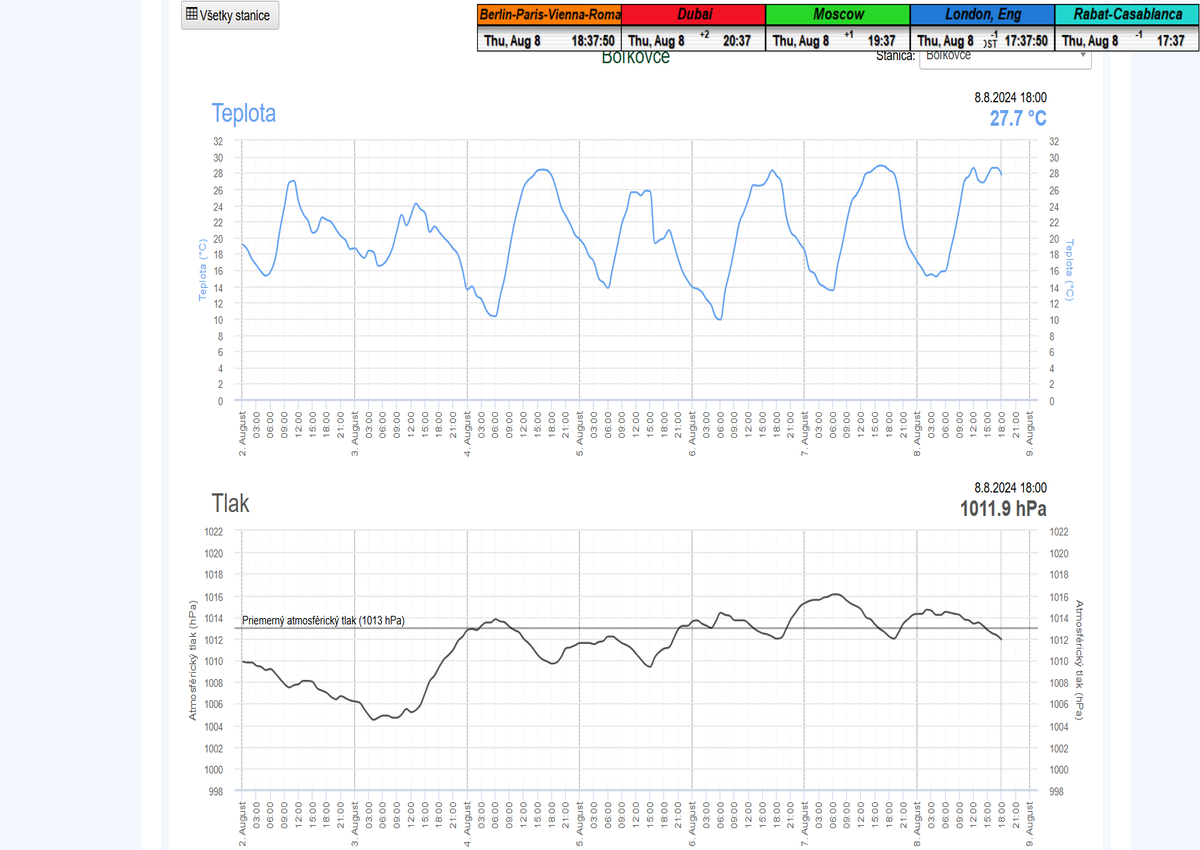
Task: Click the current temperature value 27.7 °C
Action: point(1018,118)
